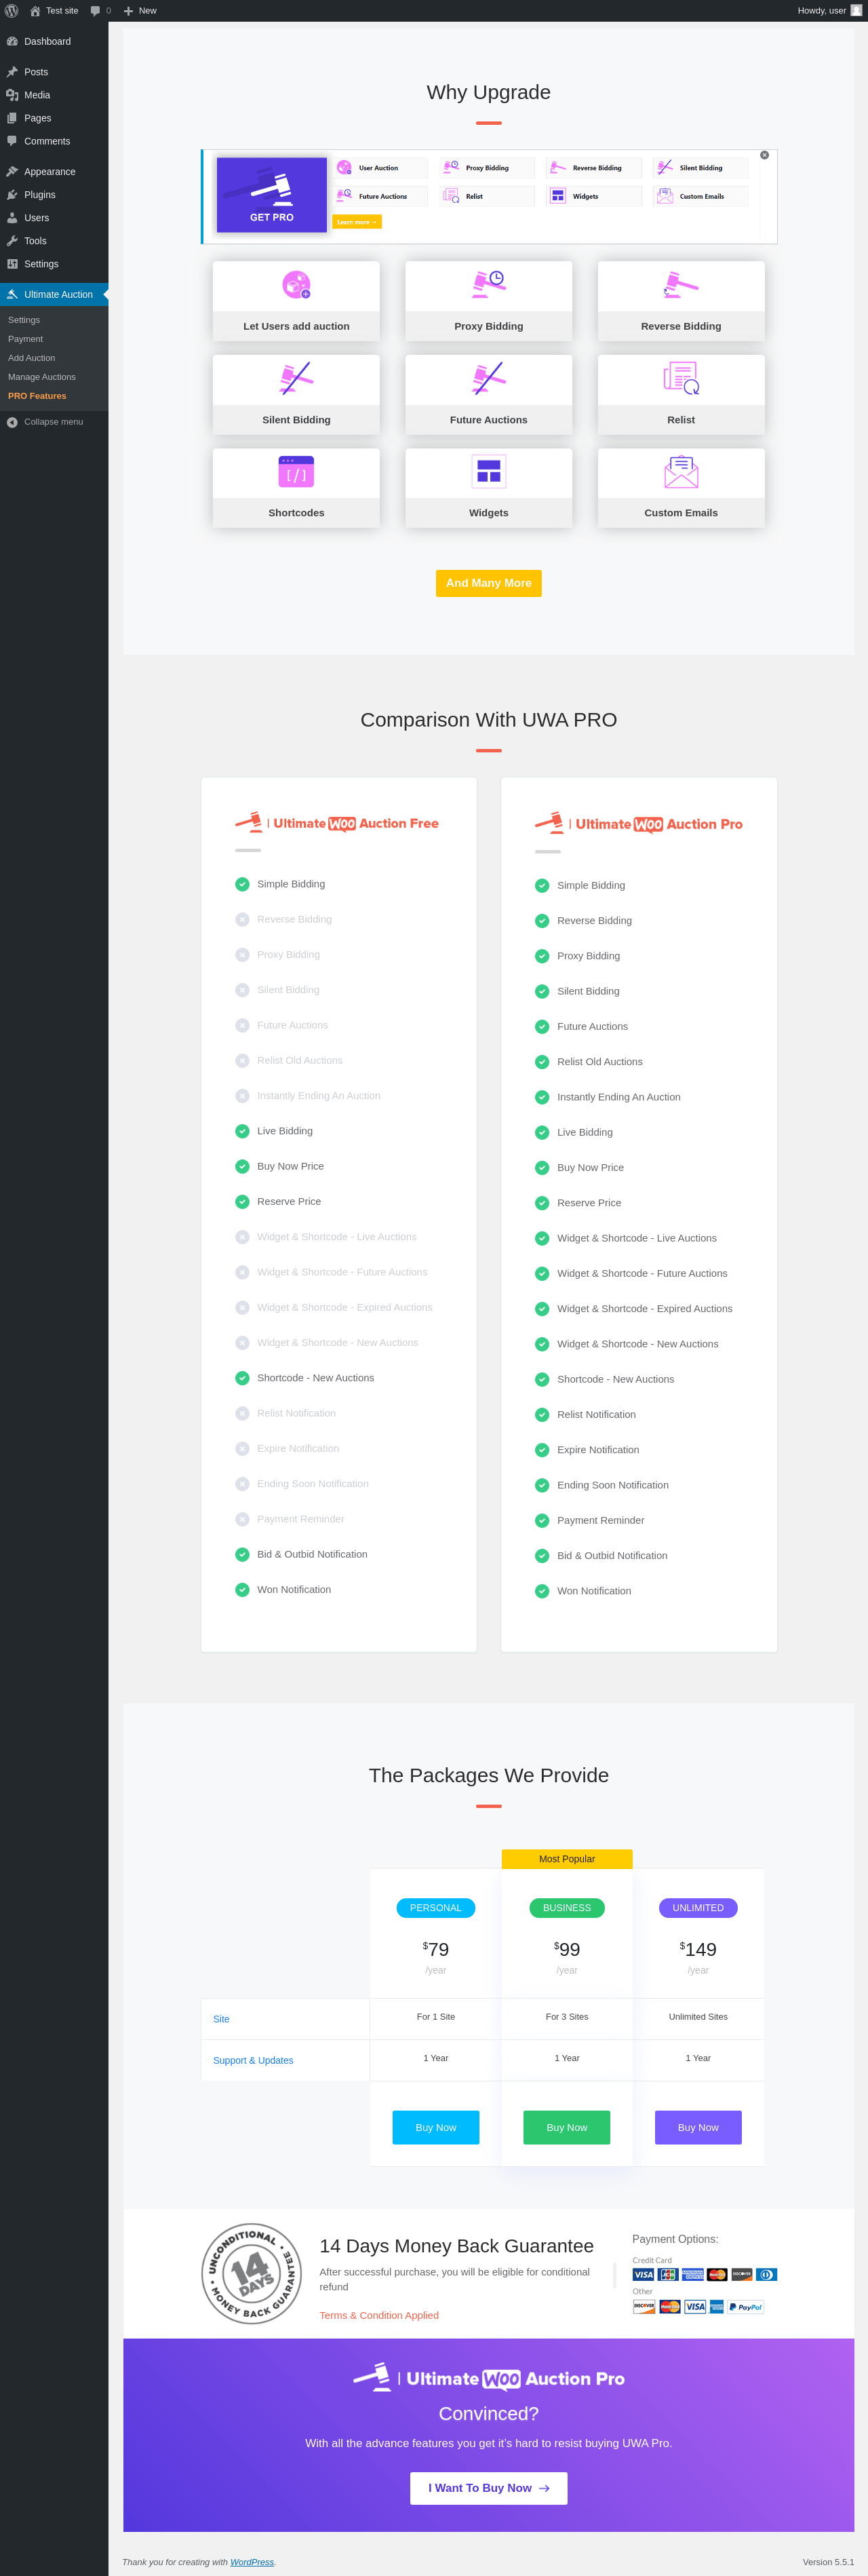Click Buy Now for the Unlimited plan

698,2127
